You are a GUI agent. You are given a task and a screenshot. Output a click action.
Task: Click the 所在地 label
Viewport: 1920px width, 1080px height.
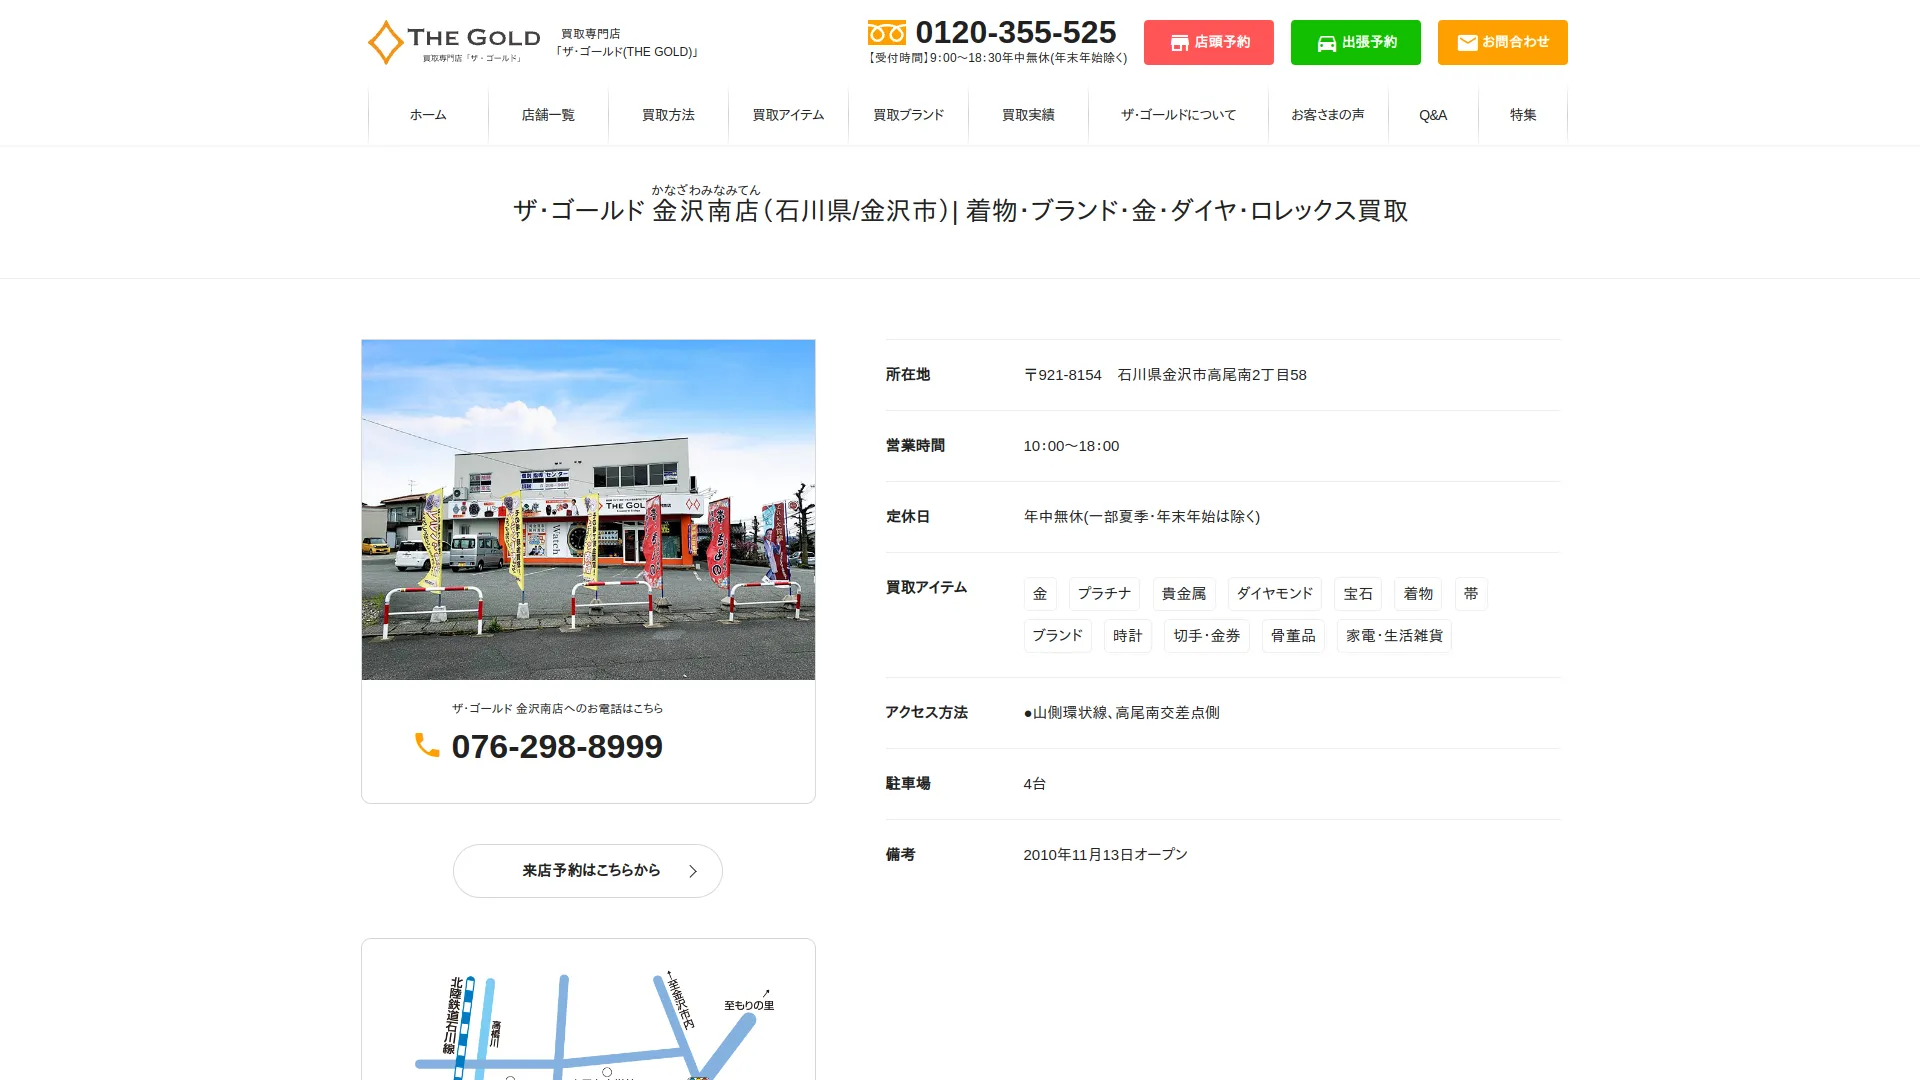coord(908,375)
